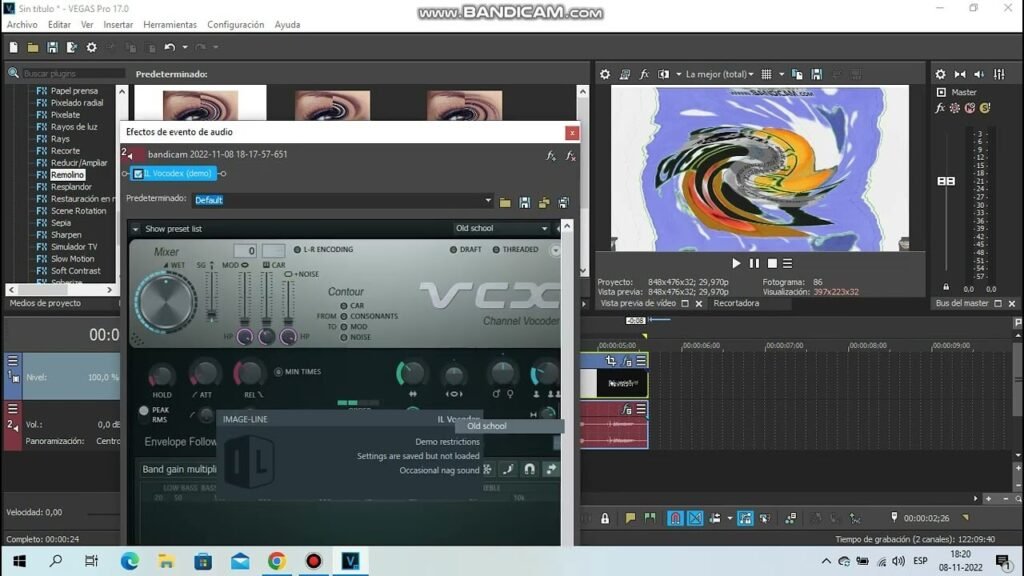1024x576 pixels.
Task: Toggle THREADED option in Vocodex
Action: click(x=496, y=249)
